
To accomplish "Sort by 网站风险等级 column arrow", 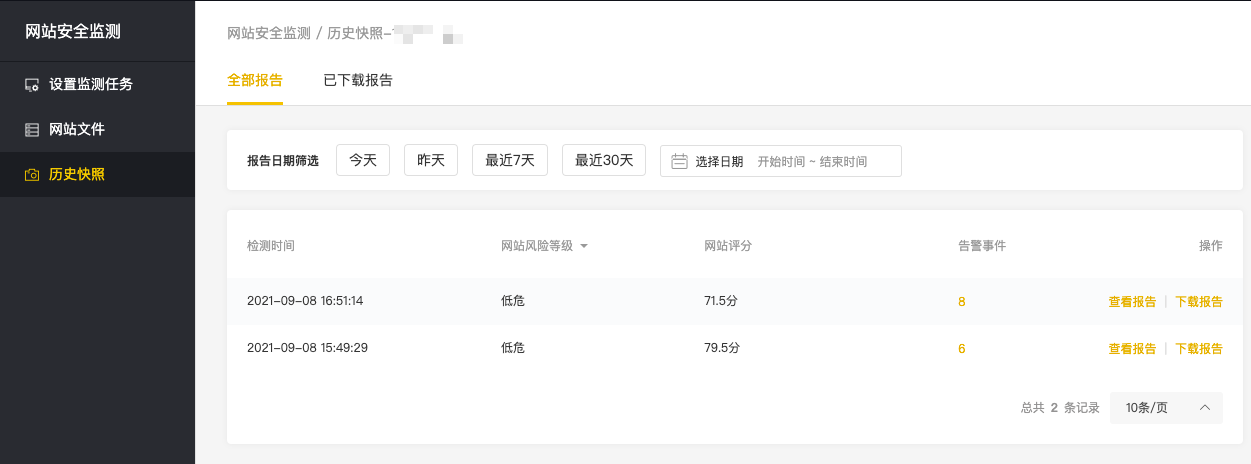I will (x=583, y=246).
